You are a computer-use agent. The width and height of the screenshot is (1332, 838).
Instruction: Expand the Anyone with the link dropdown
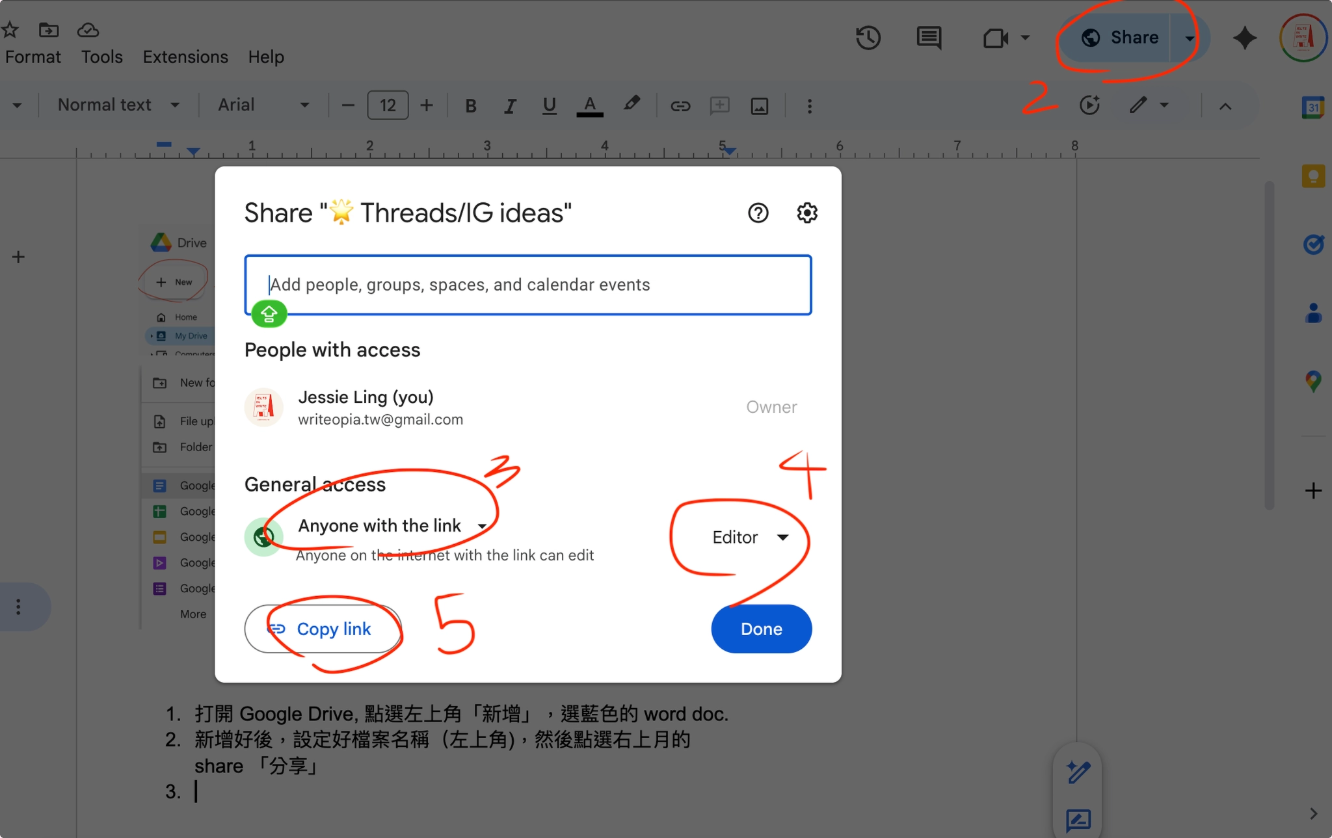pyautogui.click(x=394, y=526)
